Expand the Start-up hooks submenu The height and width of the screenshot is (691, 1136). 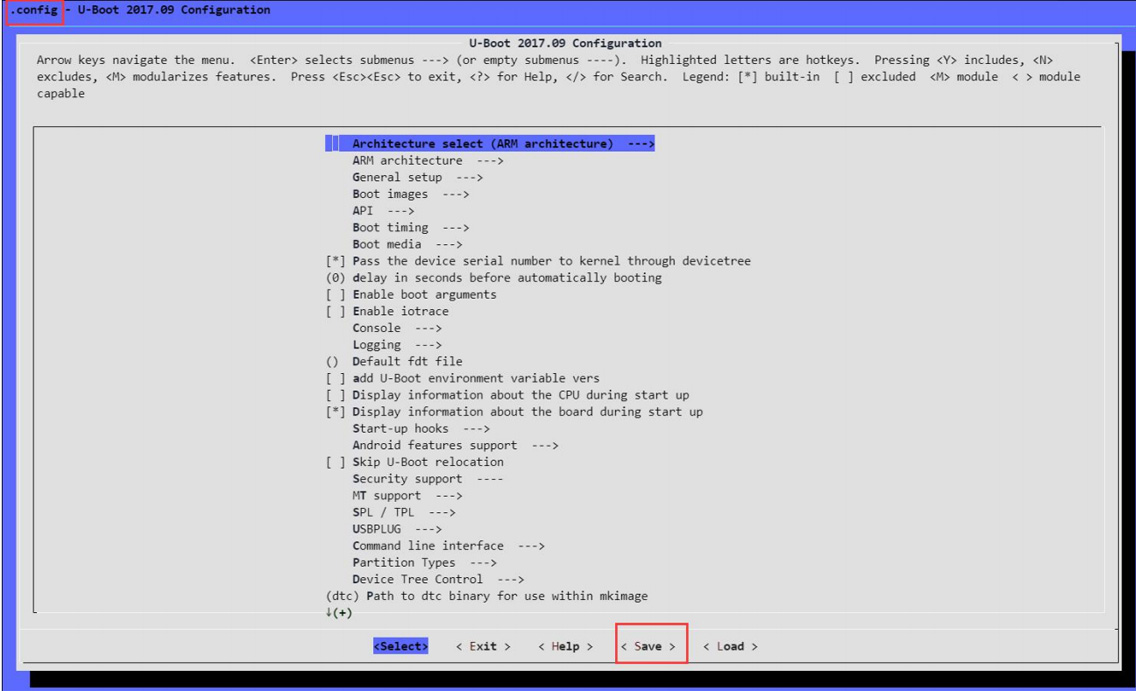point(421,429)
